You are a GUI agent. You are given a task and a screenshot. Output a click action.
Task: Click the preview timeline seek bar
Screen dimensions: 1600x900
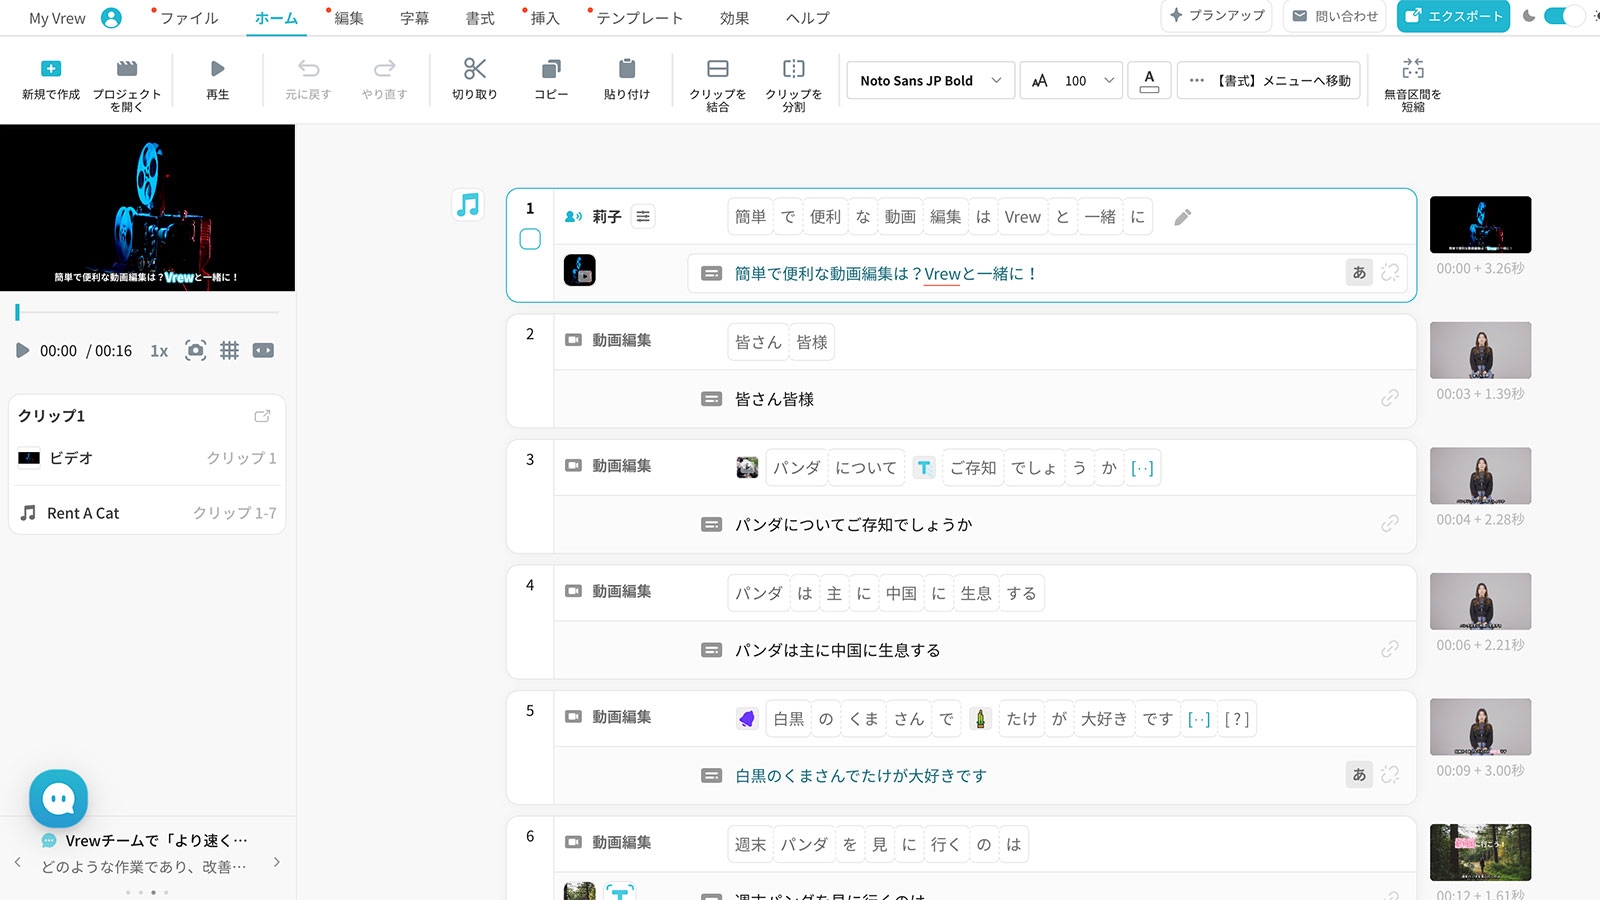pyautogui.click(x=147, y=312)
